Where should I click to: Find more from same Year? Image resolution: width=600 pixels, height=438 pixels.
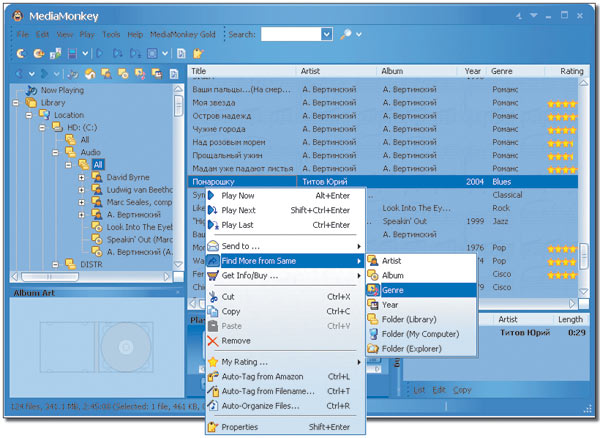(x=421, y=305)
